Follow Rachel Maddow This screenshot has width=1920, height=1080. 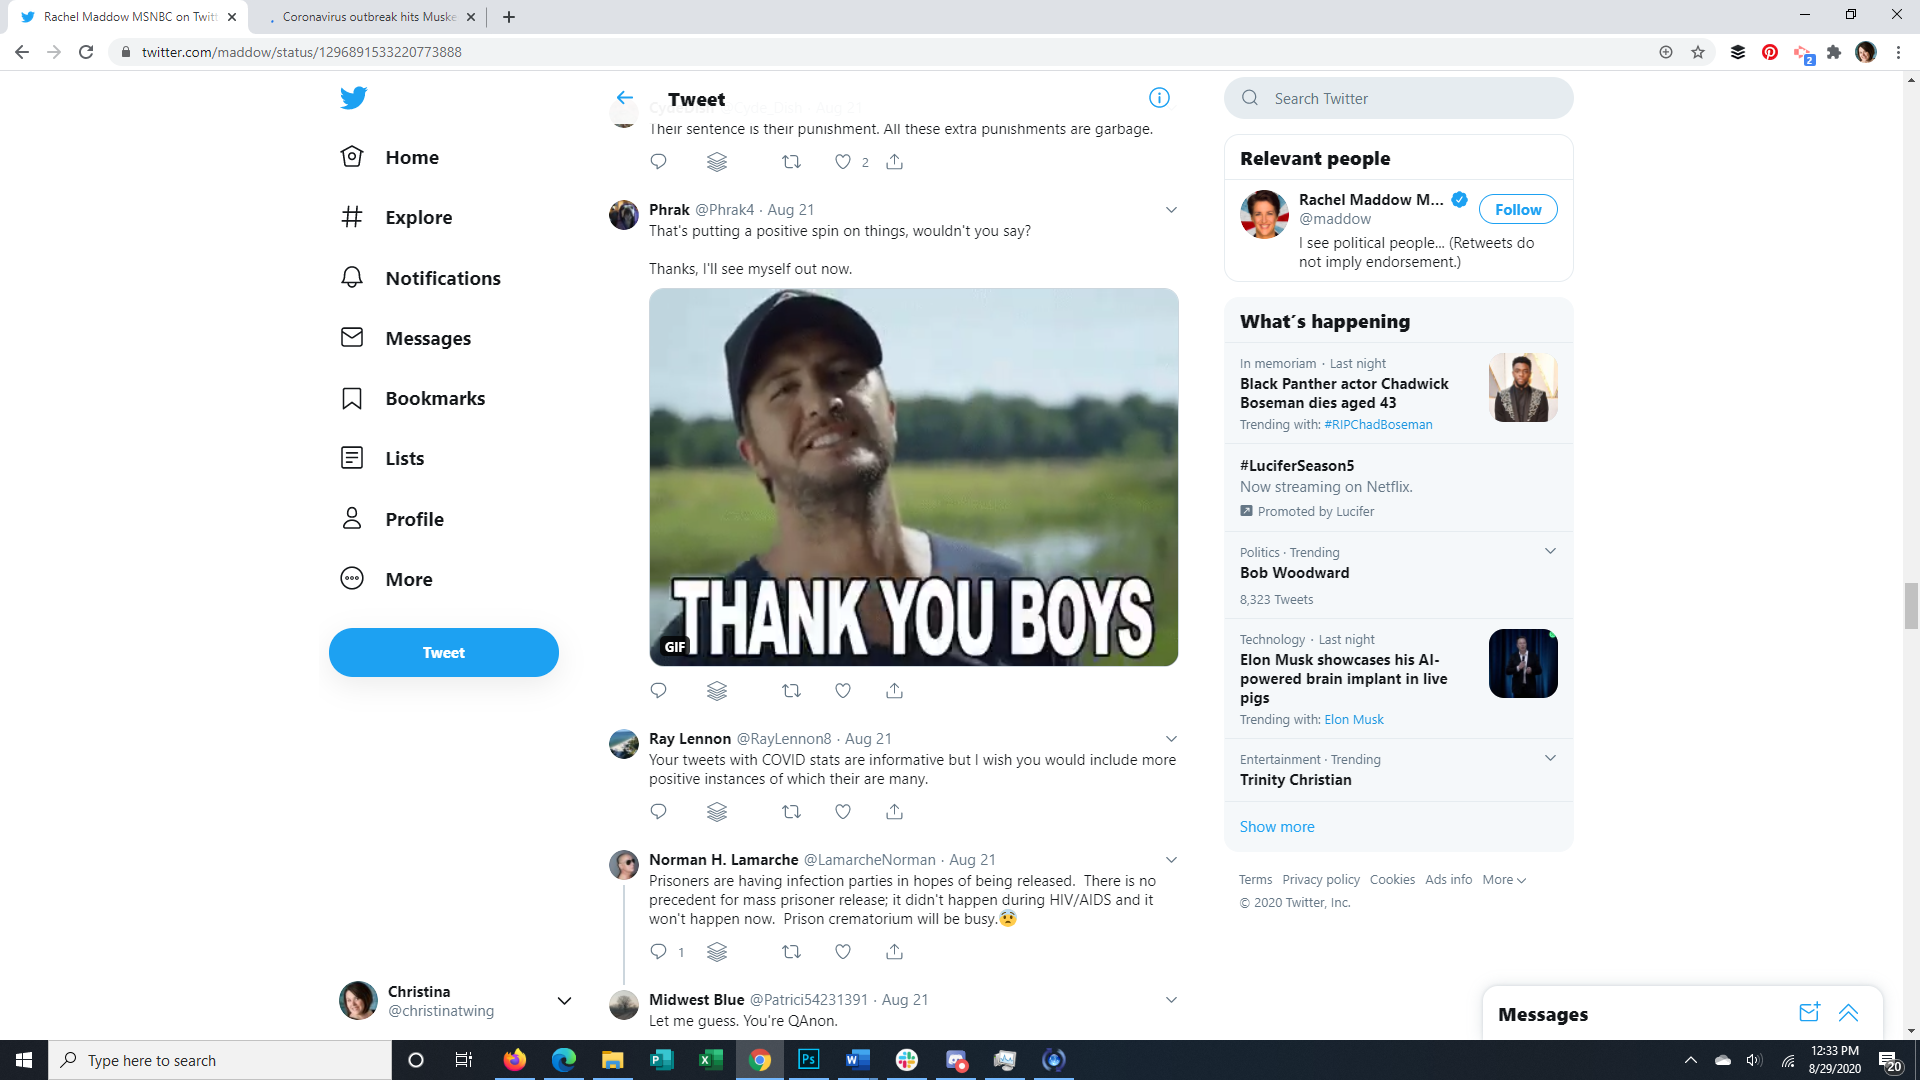[1517, 210]
